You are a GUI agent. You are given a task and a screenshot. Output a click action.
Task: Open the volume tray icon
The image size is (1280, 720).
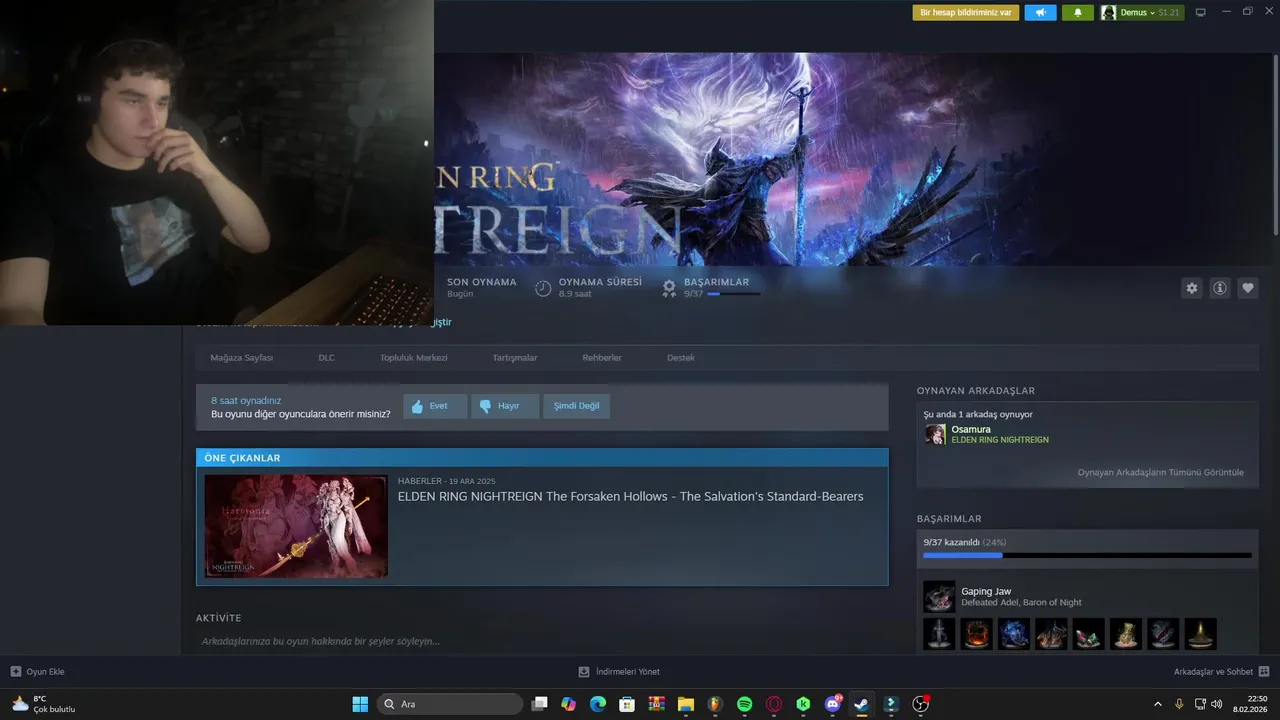(1217, 704)
